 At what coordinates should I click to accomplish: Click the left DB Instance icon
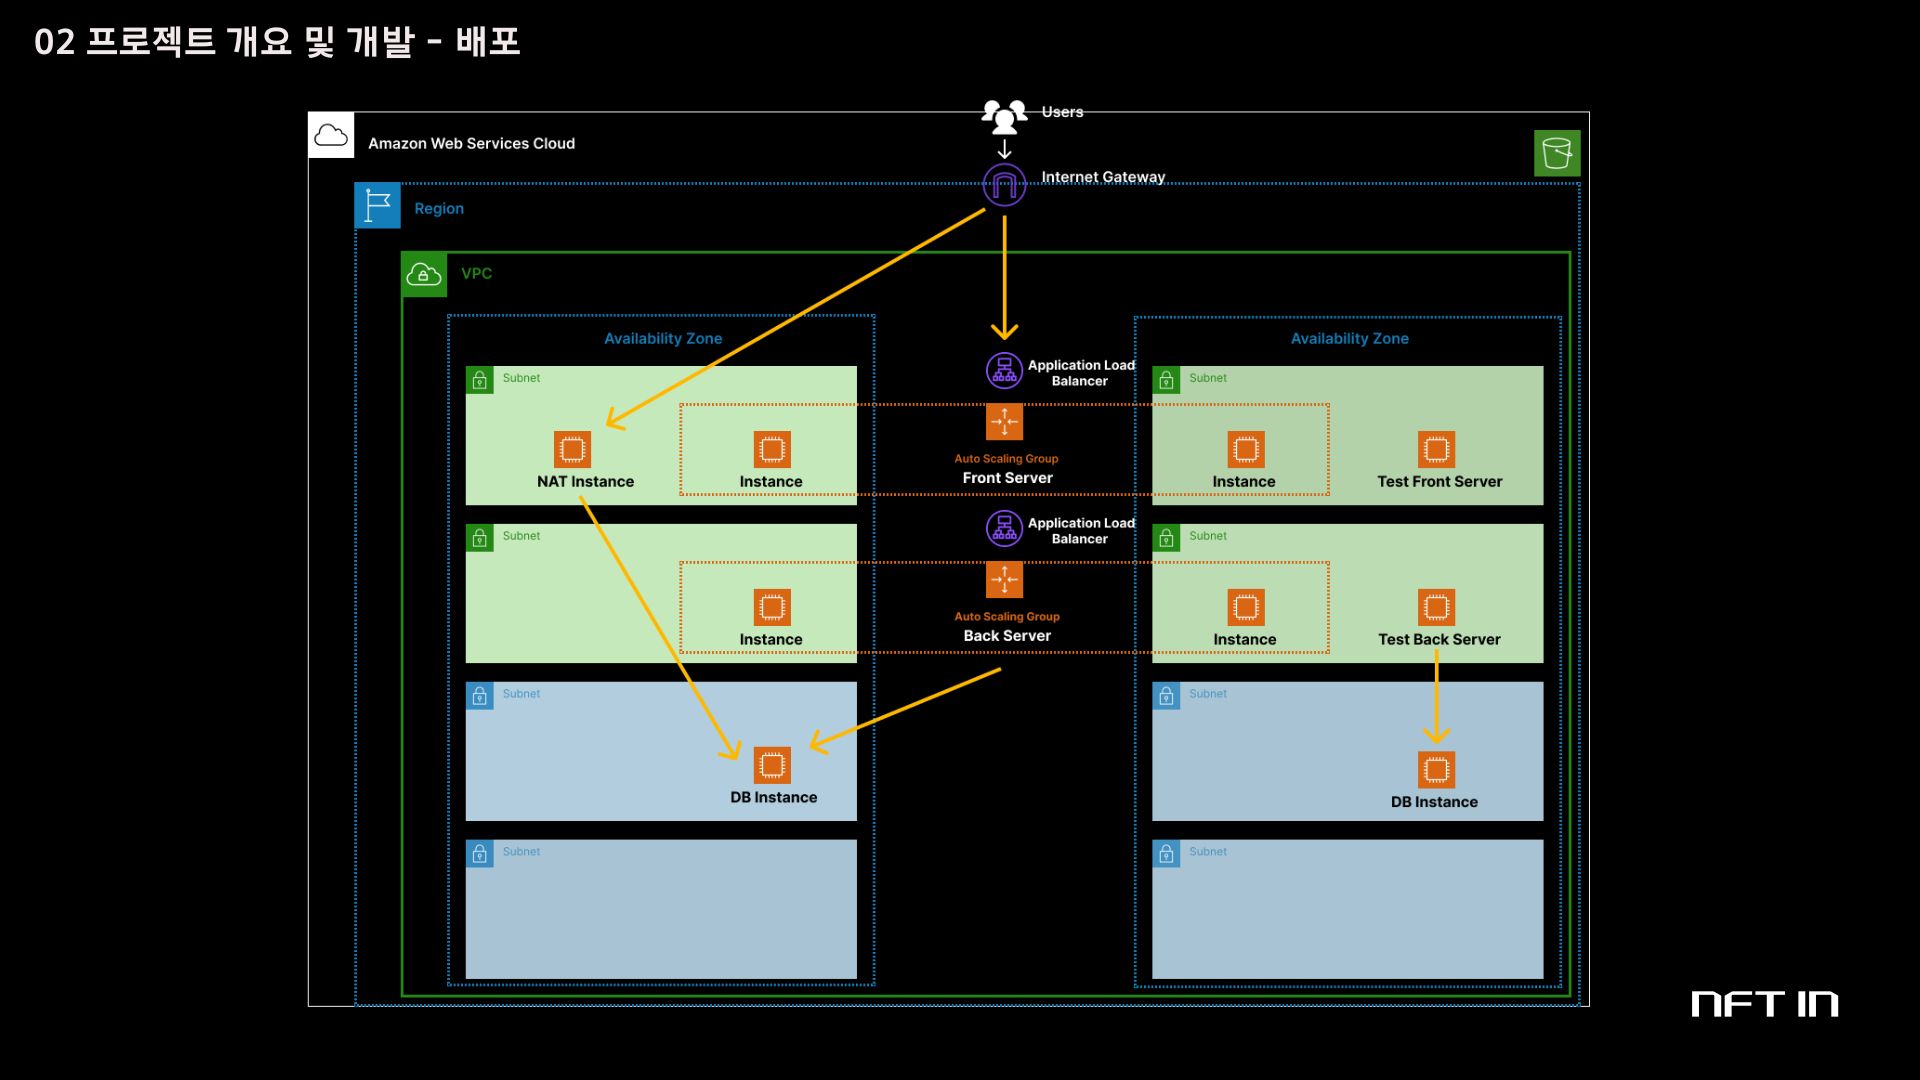772,766
